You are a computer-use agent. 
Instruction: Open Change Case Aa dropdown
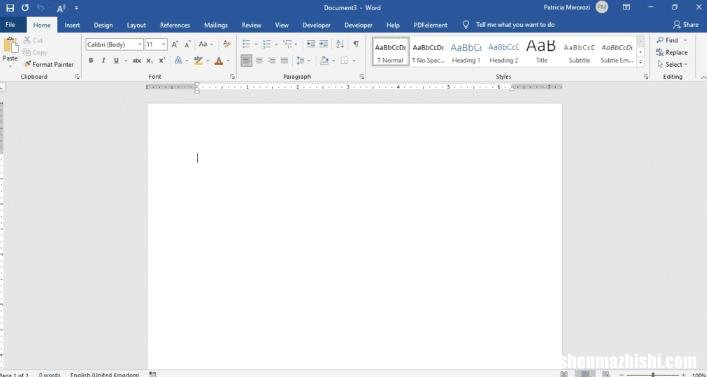click(206, 44)
